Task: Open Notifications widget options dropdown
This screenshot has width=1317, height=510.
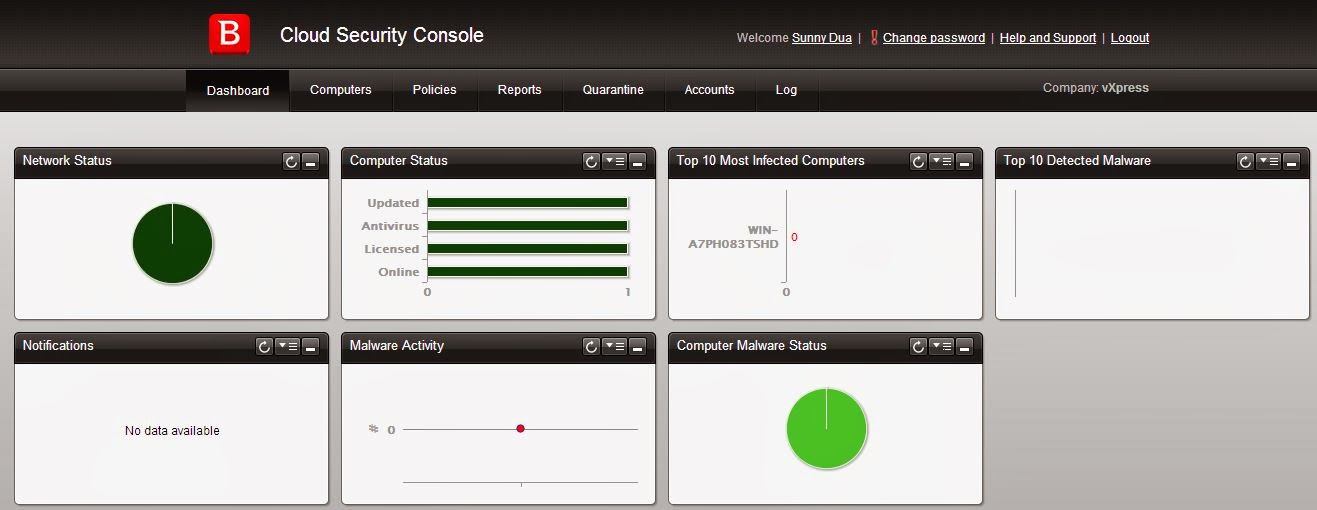Action: point(287,346)
